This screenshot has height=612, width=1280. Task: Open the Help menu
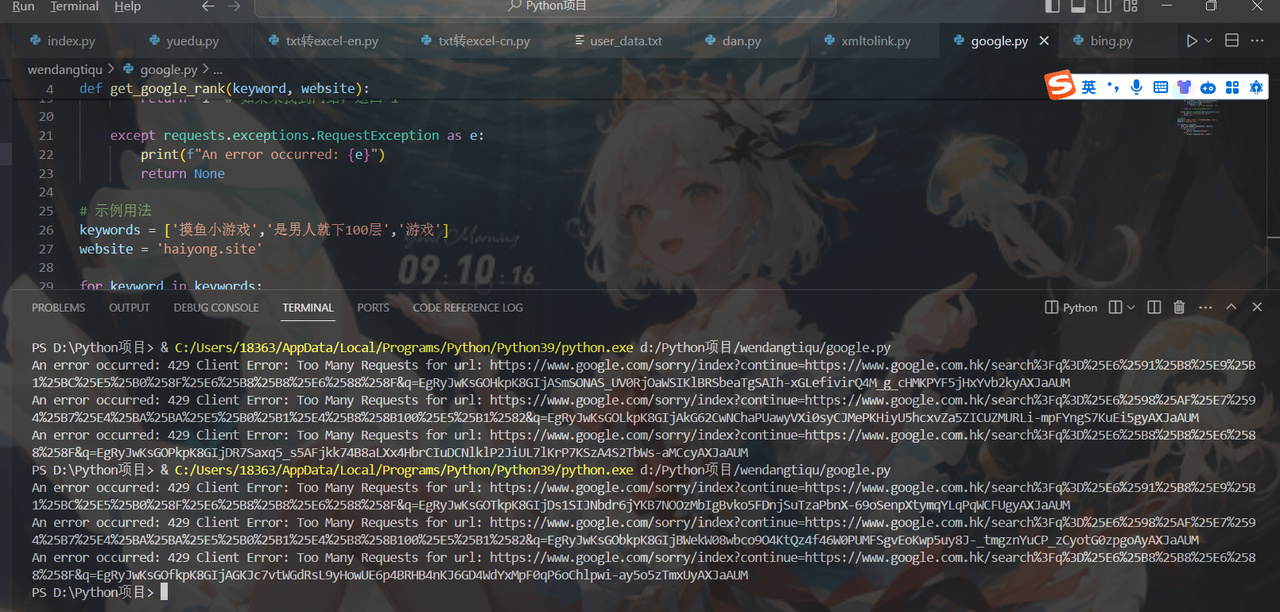(128, 6)
